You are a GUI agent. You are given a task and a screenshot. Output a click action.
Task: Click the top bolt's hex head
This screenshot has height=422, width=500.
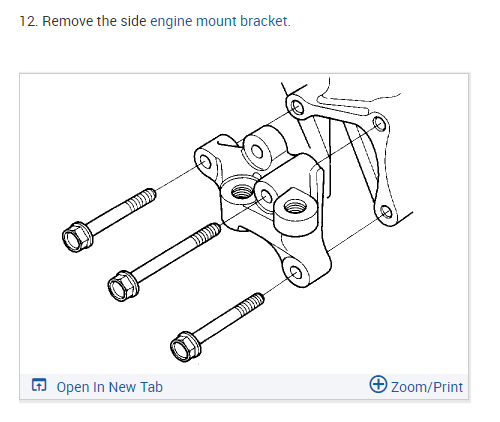coord(77,237)
